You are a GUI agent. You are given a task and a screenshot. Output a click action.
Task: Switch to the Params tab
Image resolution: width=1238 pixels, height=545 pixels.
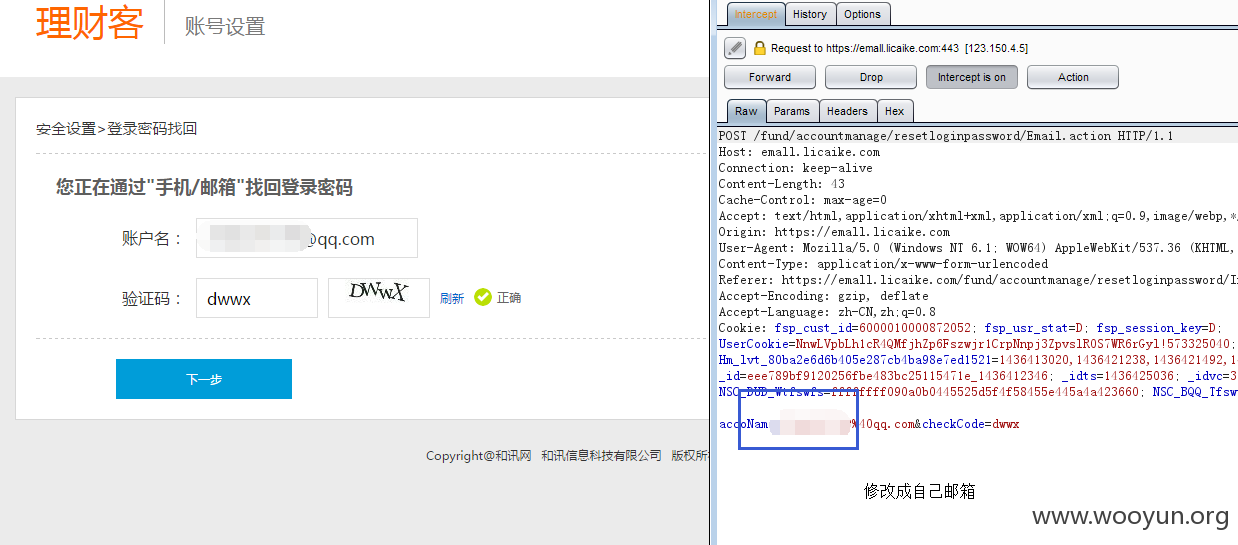792,111
